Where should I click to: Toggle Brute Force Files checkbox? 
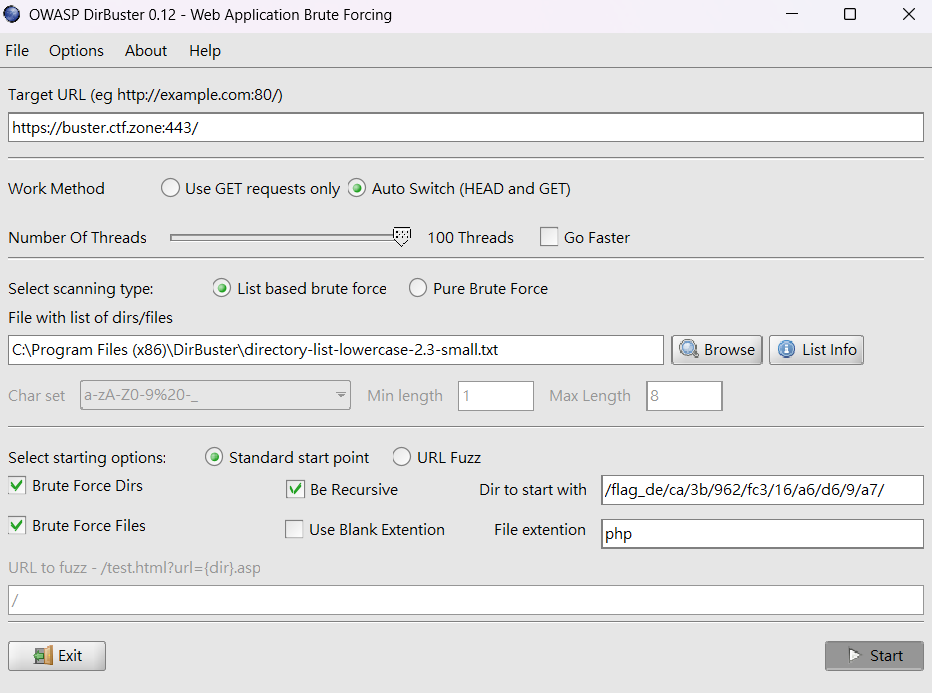click(x=17, y=525)
